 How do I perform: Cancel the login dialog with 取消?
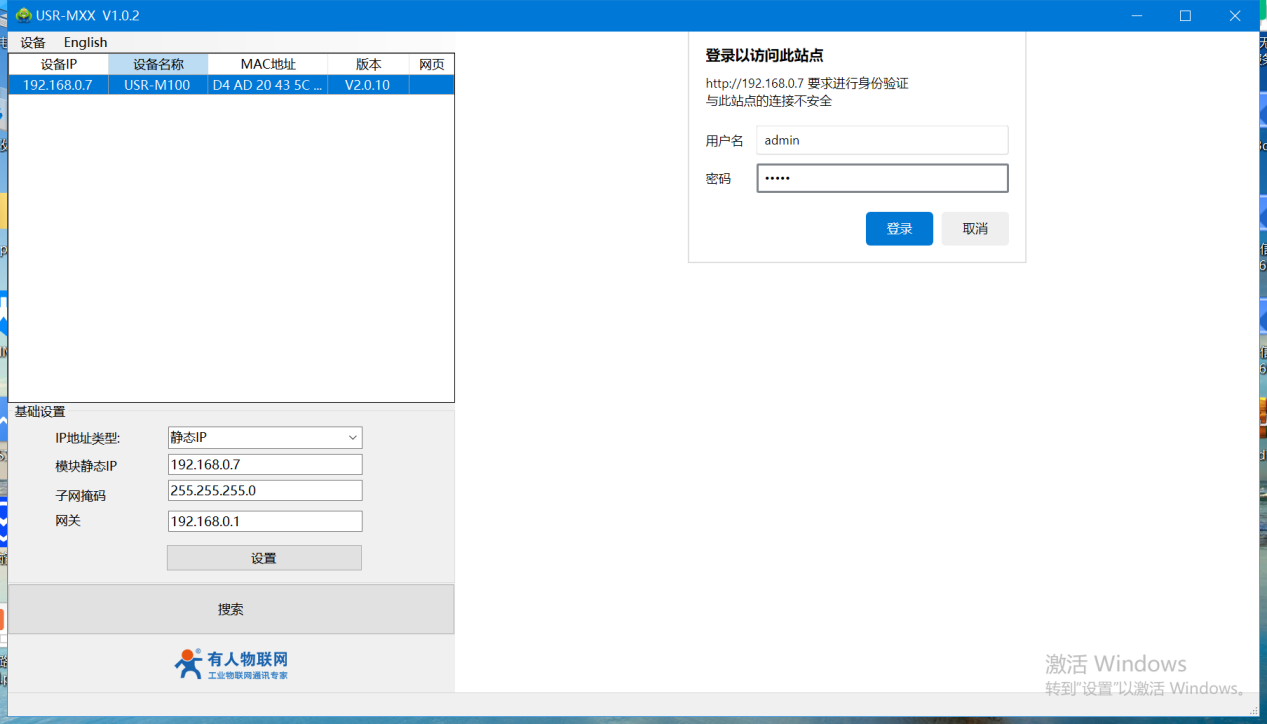(x=975, y=229)
